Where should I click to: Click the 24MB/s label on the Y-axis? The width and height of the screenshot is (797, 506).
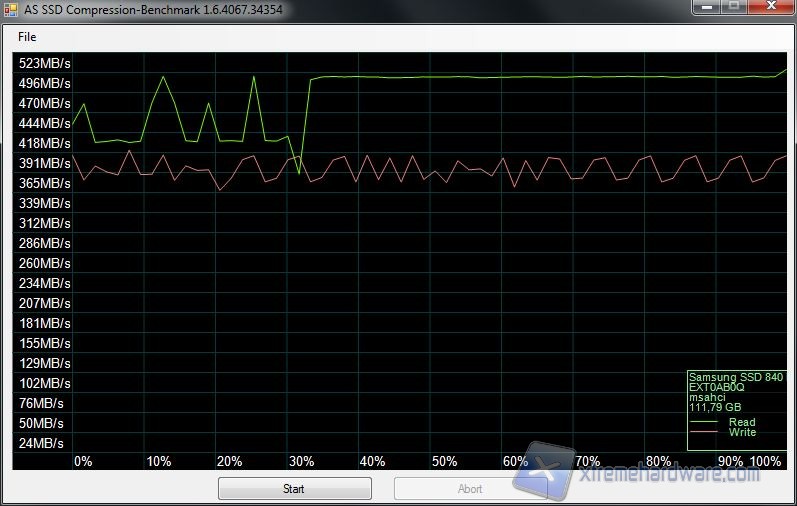(41, 443)
